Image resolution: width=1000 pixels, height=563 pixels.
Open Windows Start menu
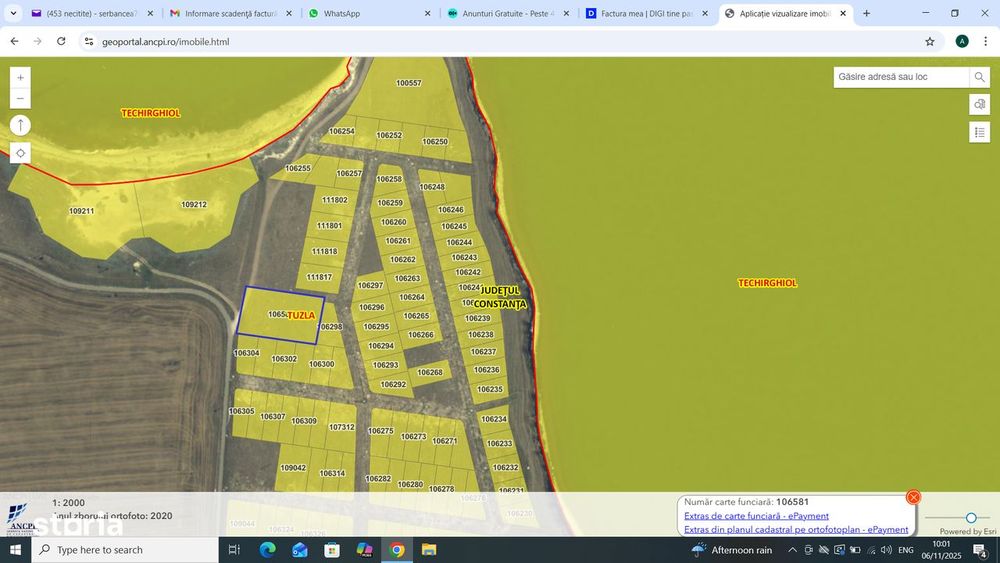(15, 550)
